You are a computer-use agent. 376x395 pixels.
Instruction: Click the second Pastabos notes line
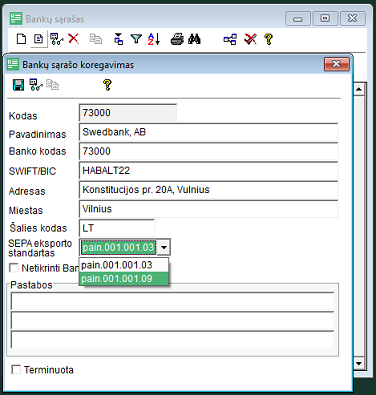172,320
